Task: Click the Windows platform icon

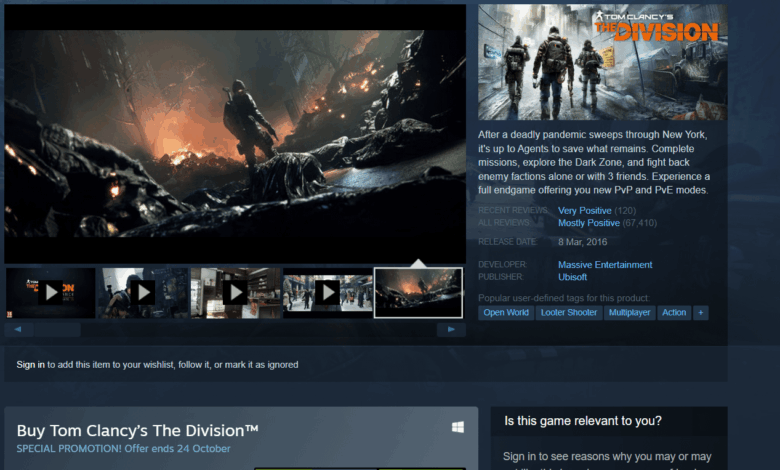Action: pos(458,427)
